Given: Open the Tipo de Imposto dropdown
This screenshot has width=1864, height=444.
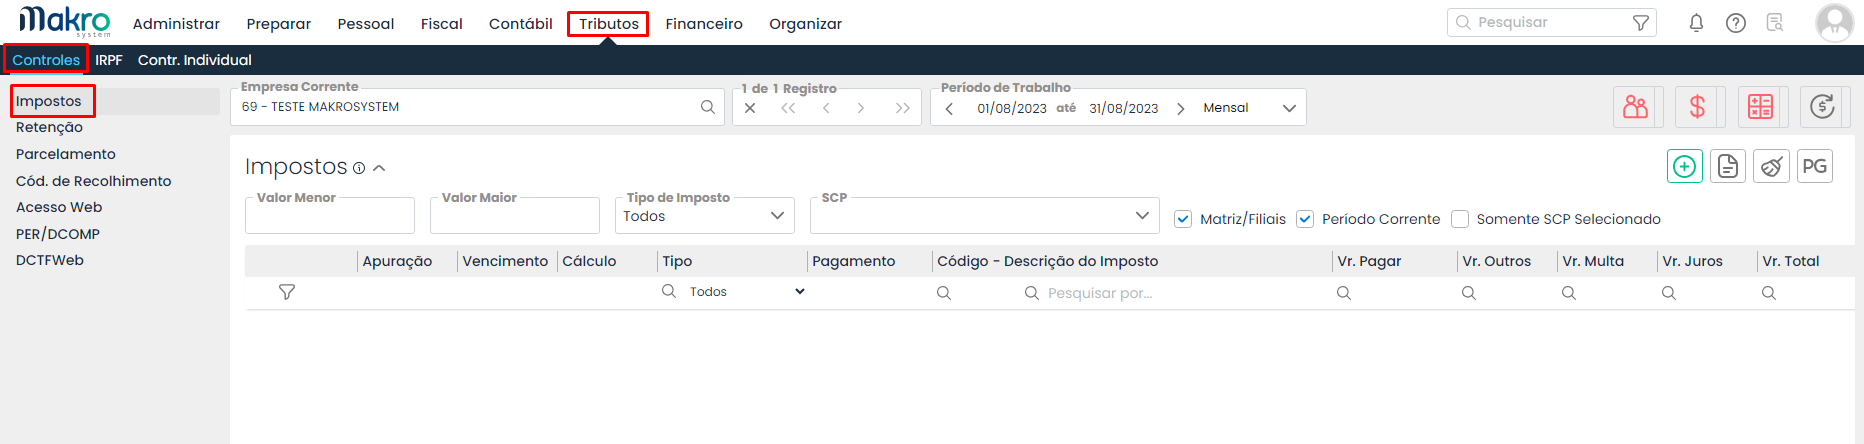Looking at the screenshot, I should [x=705, y=216].
